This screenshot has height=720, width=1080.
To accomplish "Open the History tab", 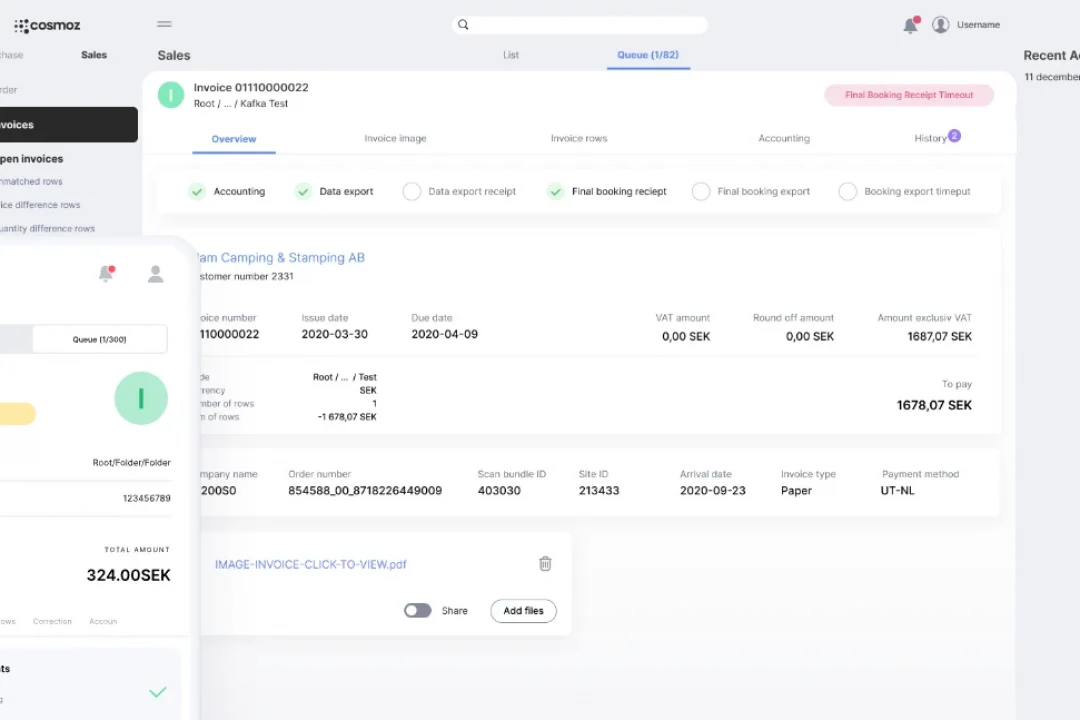I will point(930,139).
